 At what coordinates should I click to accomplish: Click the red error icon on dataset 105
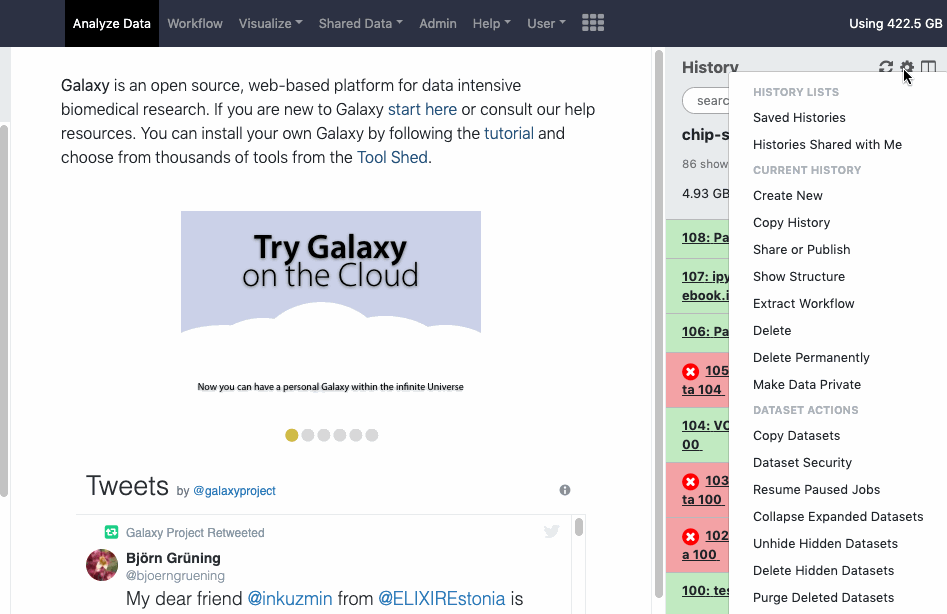pyautogui.click(x=690, y=371)
